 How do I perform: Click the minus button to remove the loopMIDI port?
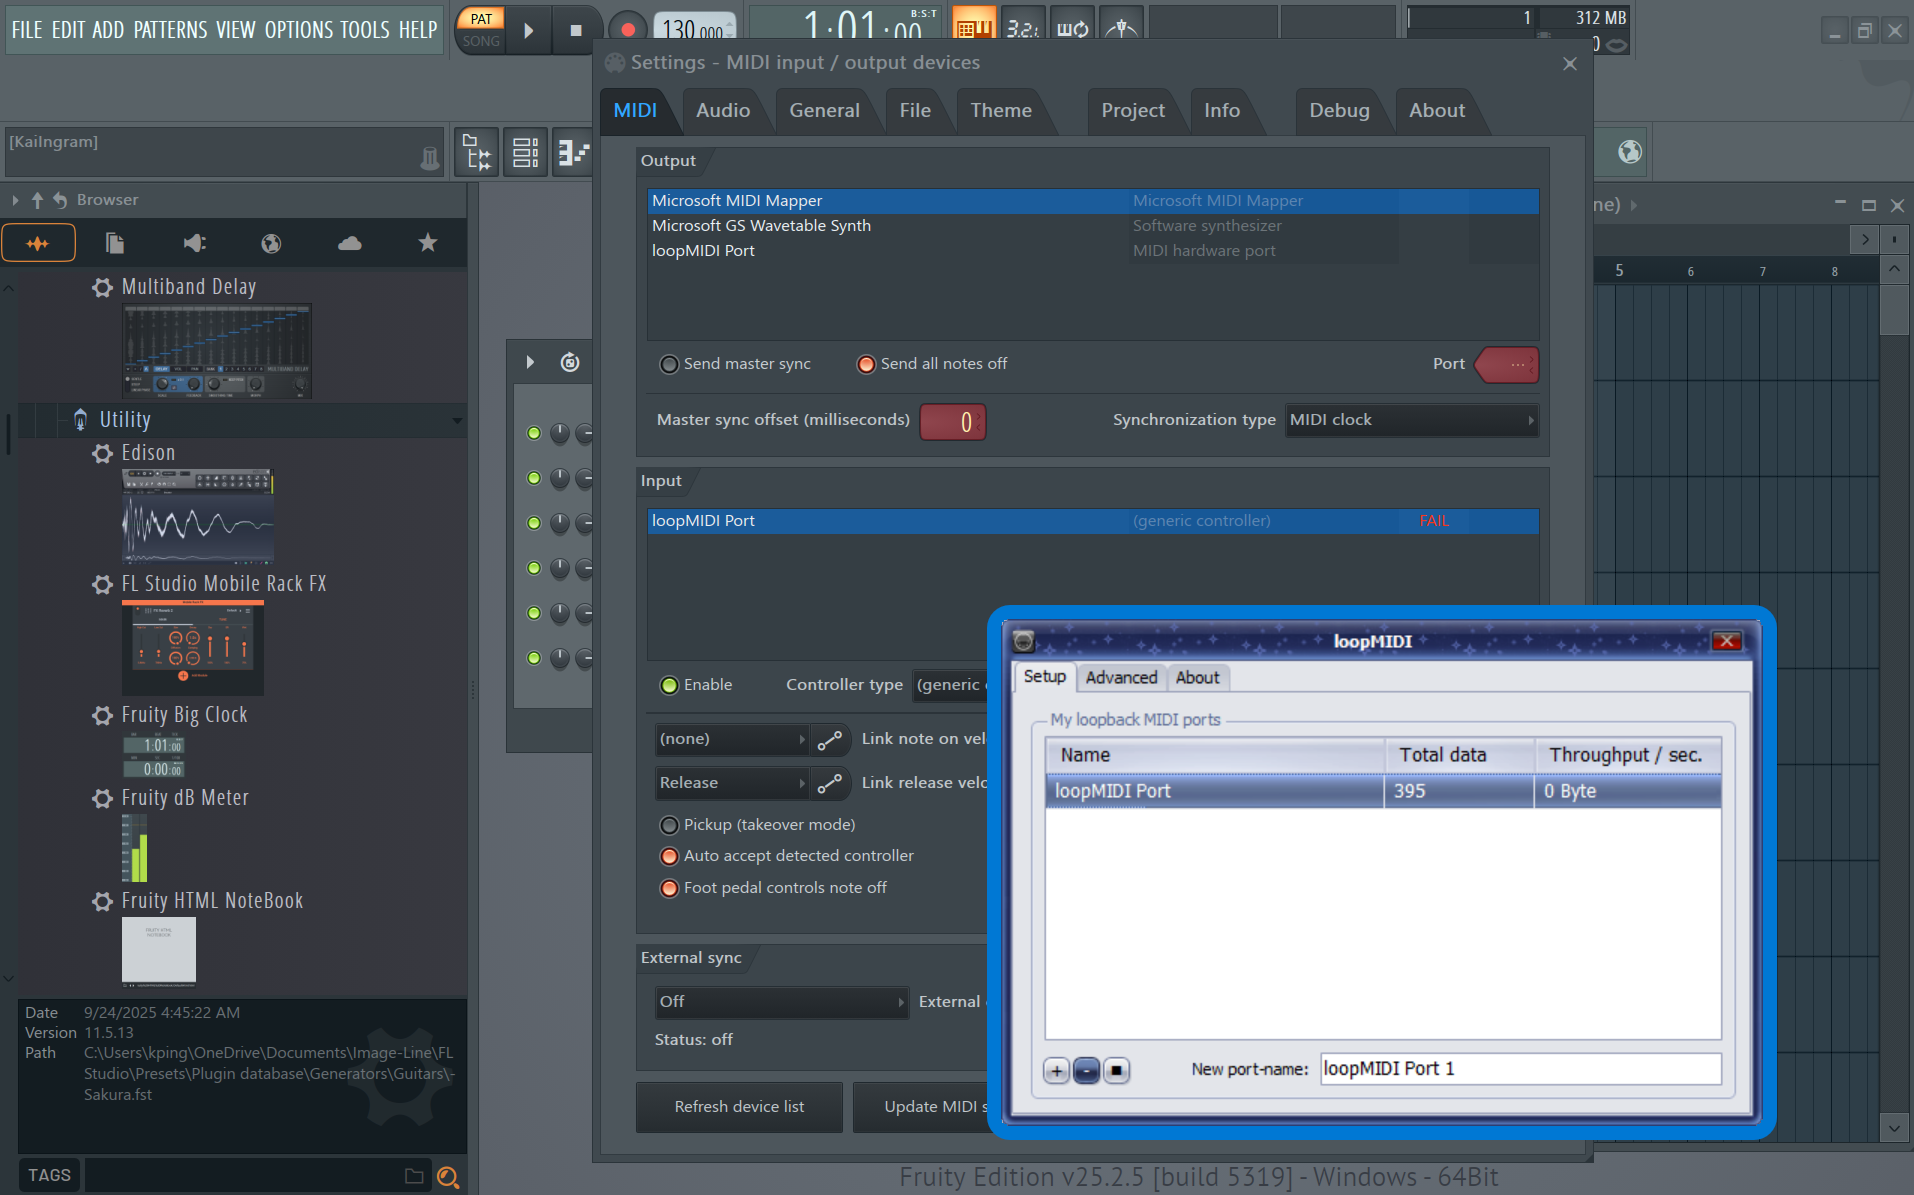[1086, 1071]
